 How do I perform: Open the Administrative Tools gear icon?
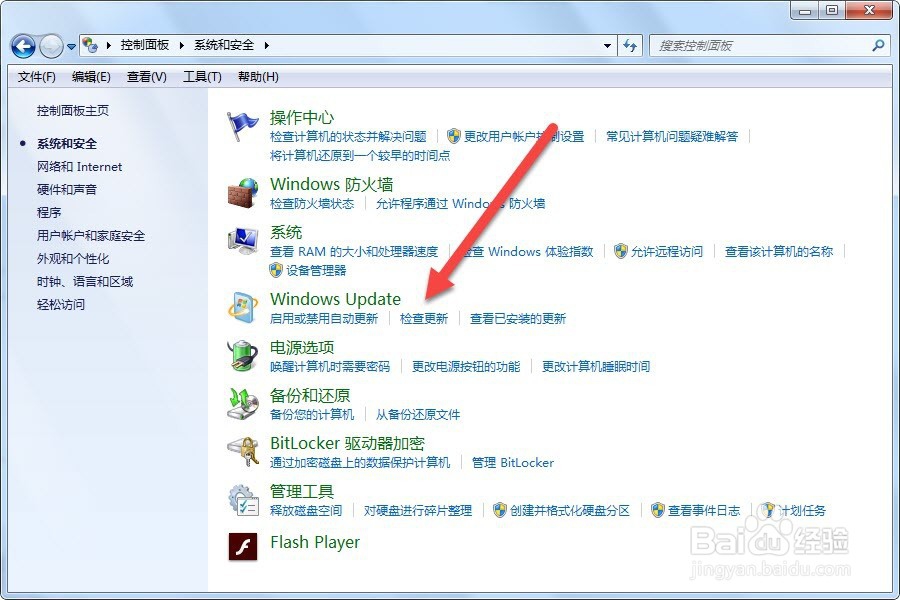pyautogui.click(x=243, y=500)
